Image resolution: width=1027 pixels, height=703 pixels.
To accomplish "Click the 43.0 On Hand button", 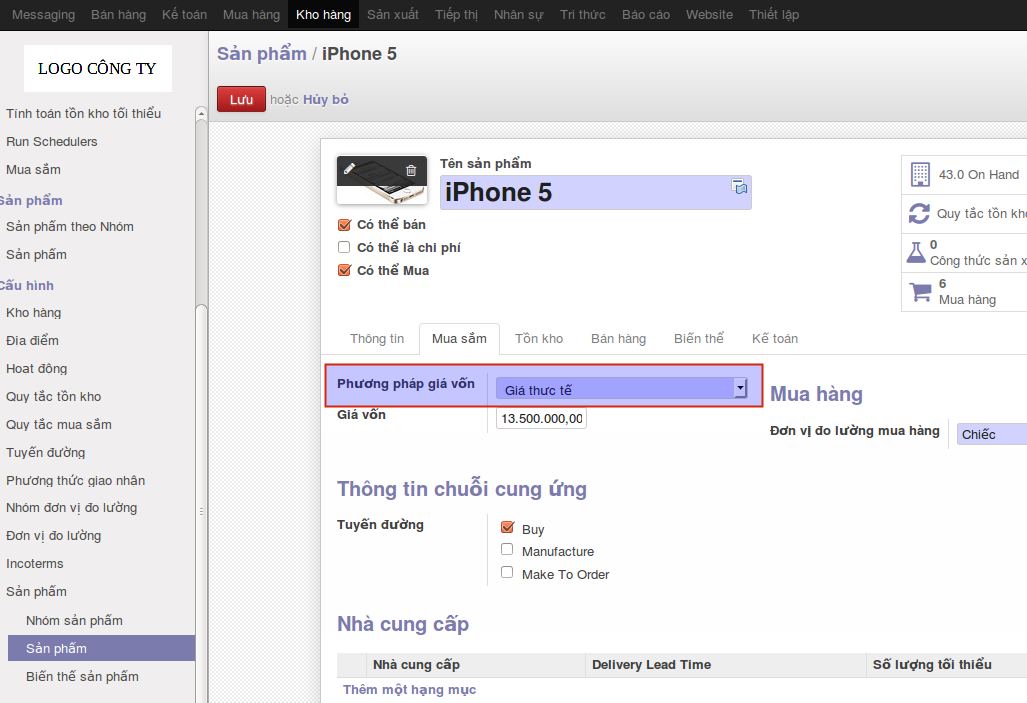I will (x=964, y=174).
